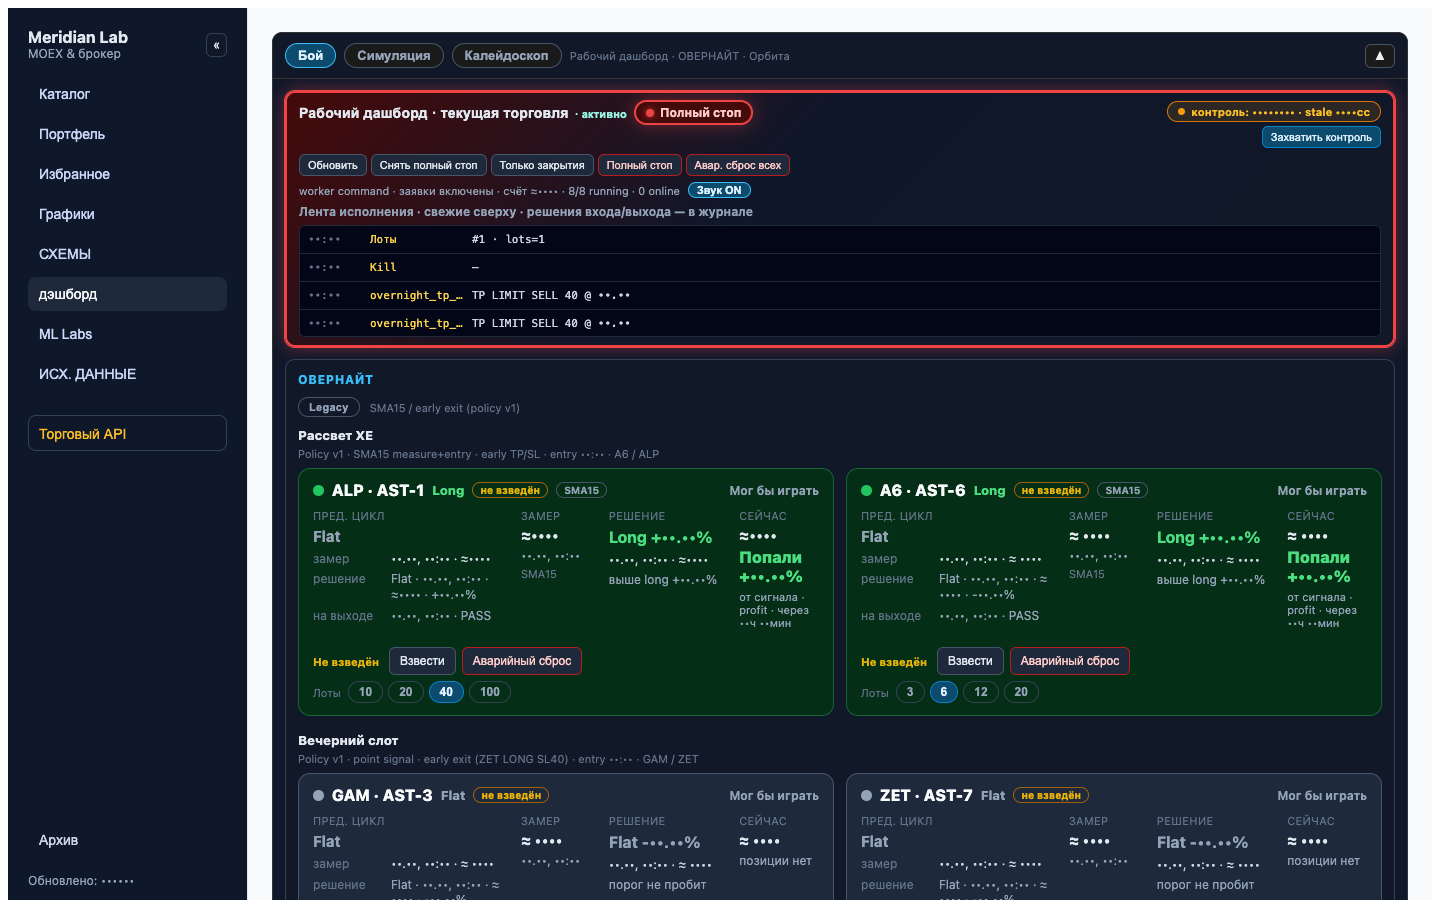Select 12 lots on the A6 card

(981, 692)
